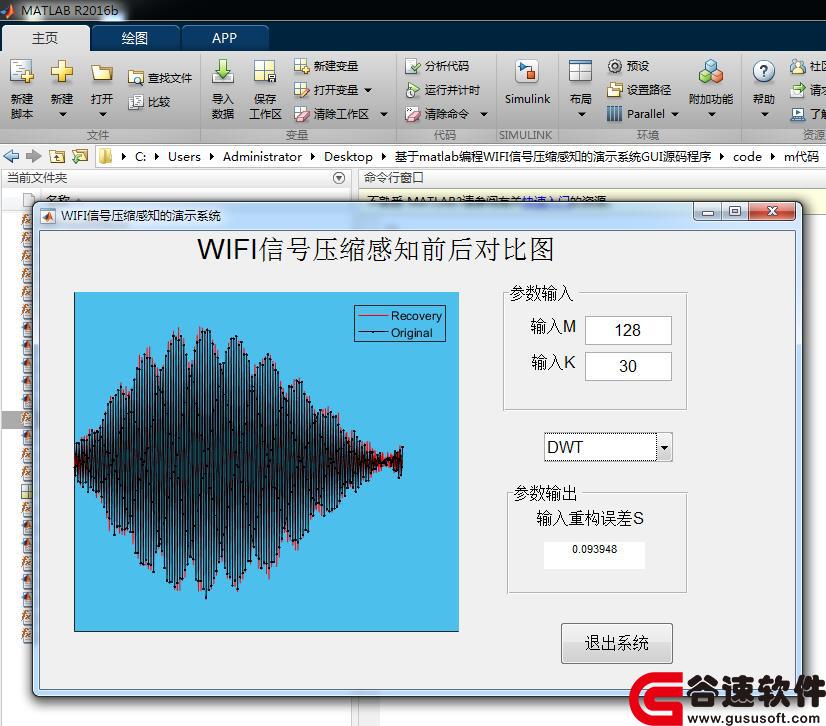Click Save Workspace (保存工作区) icon

(x=264, y=71)
